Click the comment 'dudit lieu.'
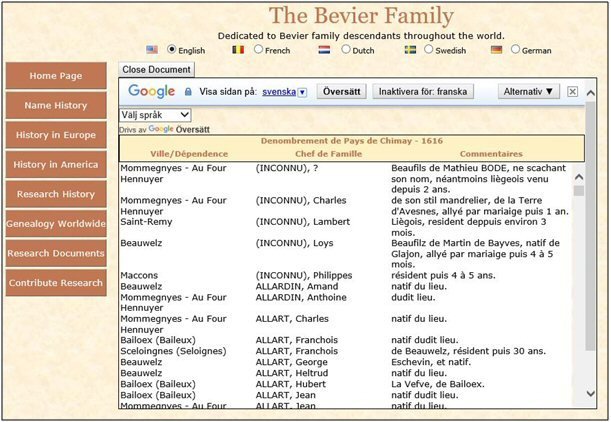Image resolution: width=611 pixels, height=422 pixels. pyautogui.click(x=413, y=297)
